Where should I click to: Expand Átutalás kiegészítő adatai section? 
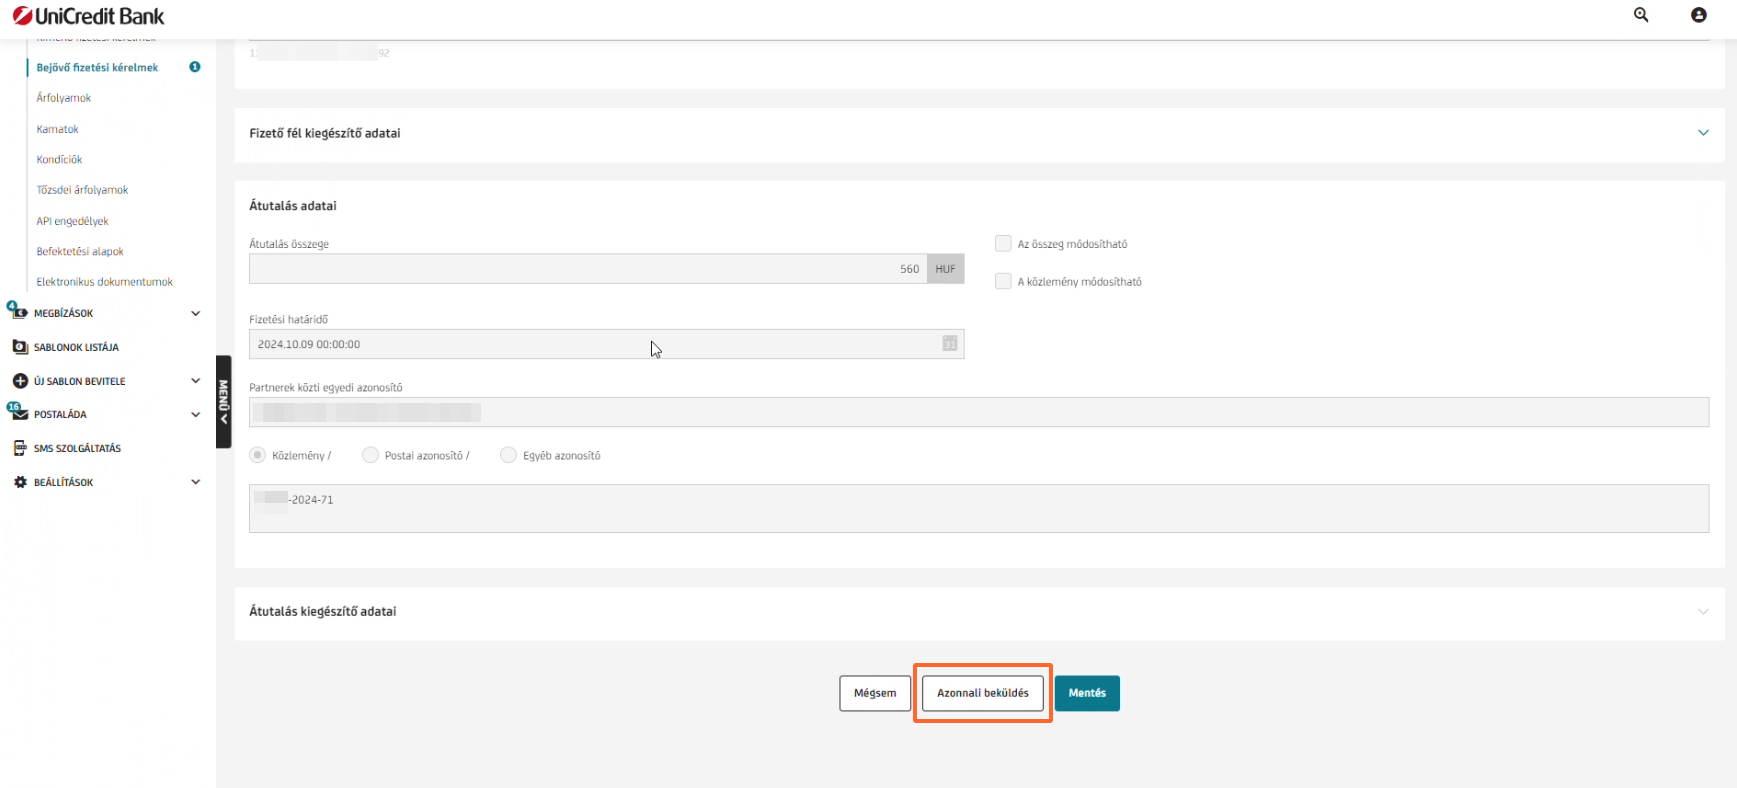click(1703, 611)
